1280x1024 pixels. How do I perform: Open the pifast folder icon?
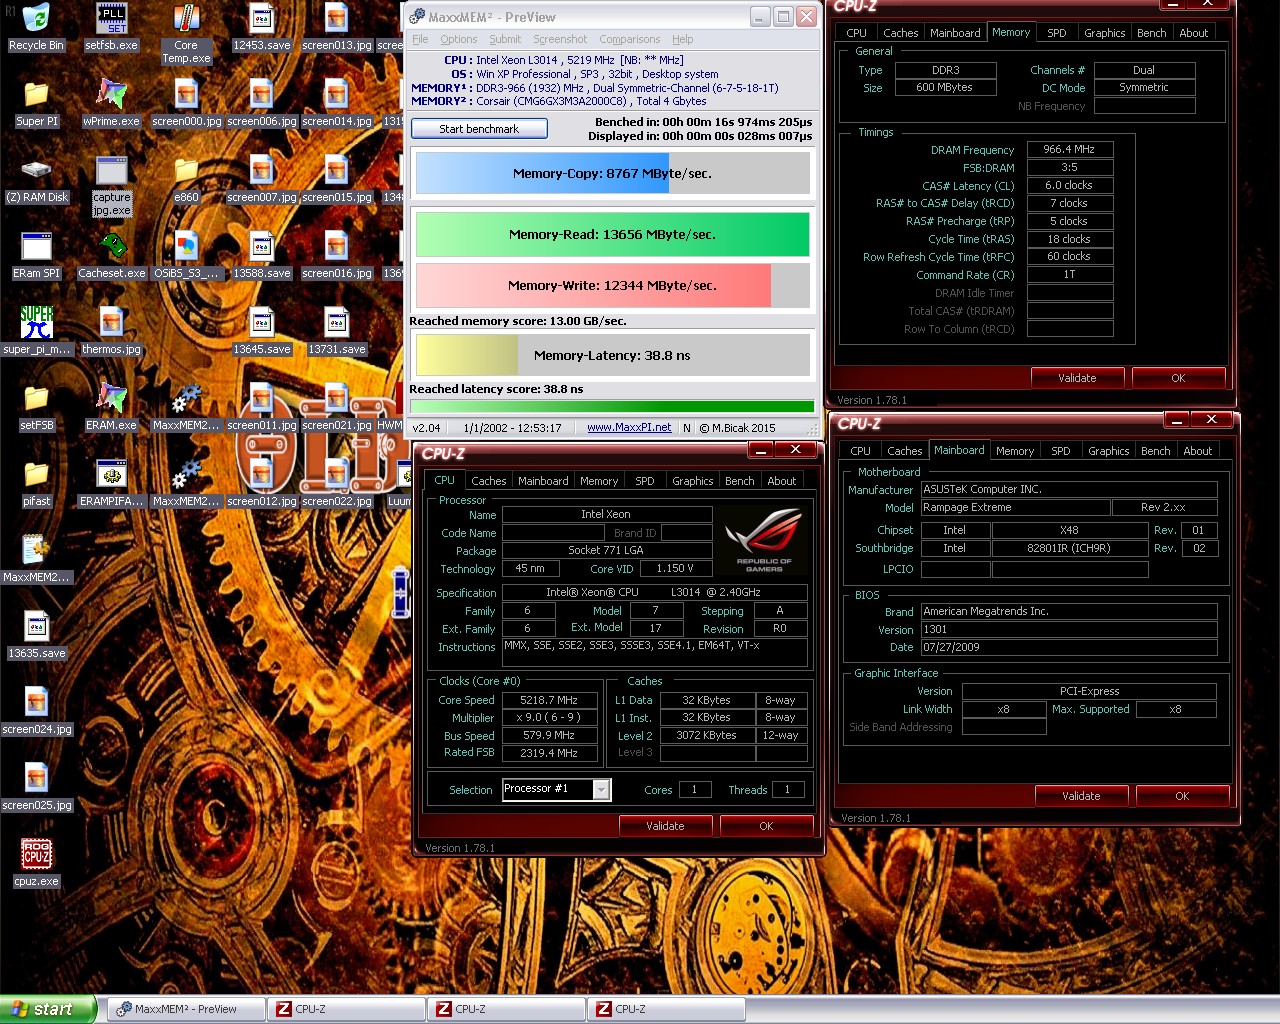click(x=37, y=483)
